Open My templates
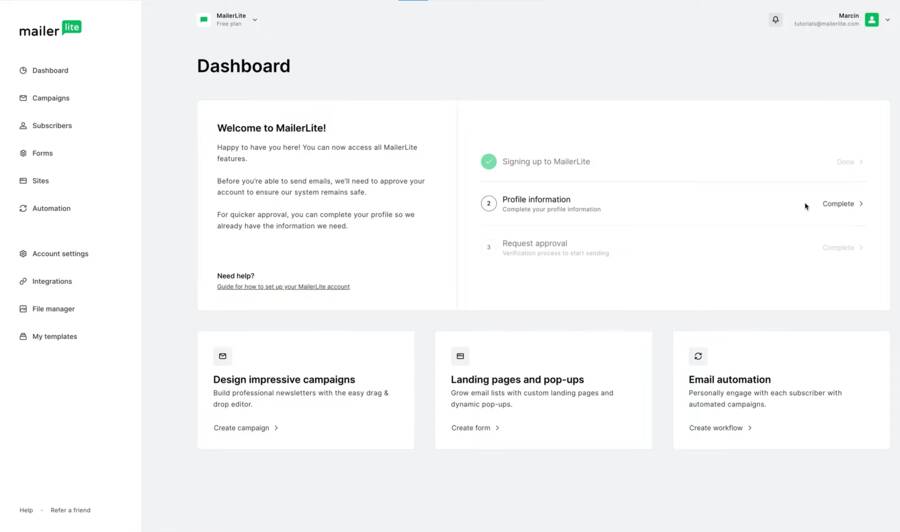The width and height of the screenshot is (900, 532). click(x=55, y=336)
